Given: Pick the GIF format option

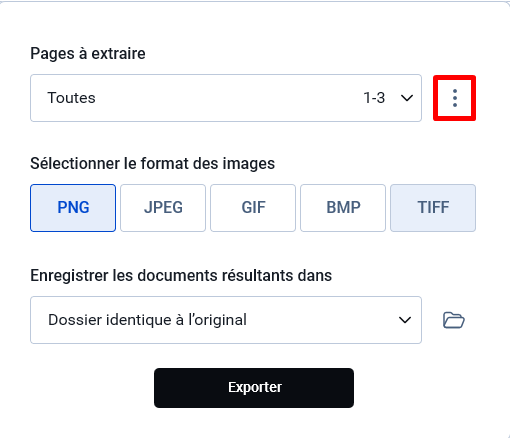Looking at the screenshot, I should pyautogui.click(x=253, y=208).
